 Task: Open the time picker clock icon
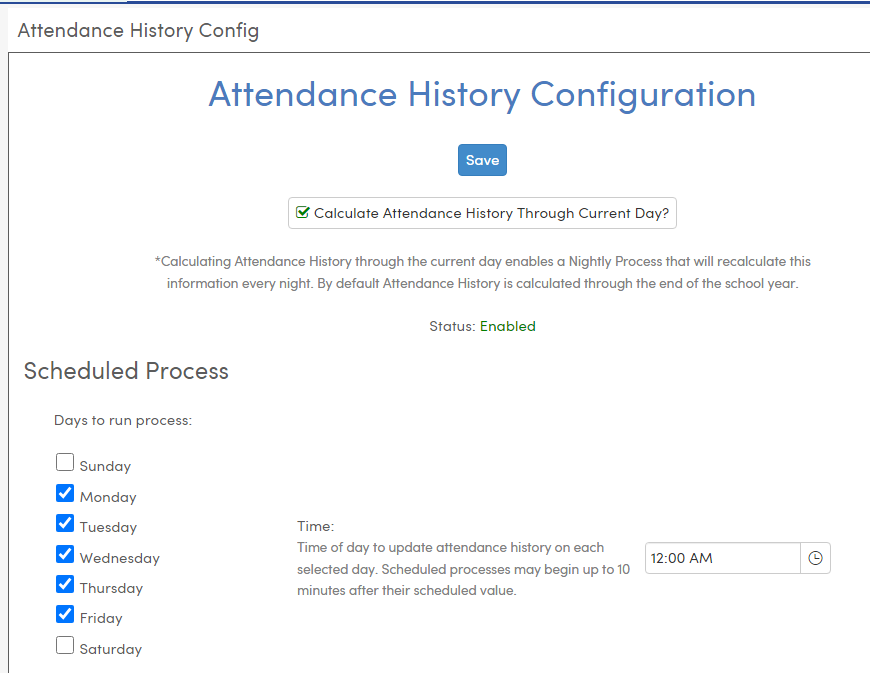[x=815, y=557]
